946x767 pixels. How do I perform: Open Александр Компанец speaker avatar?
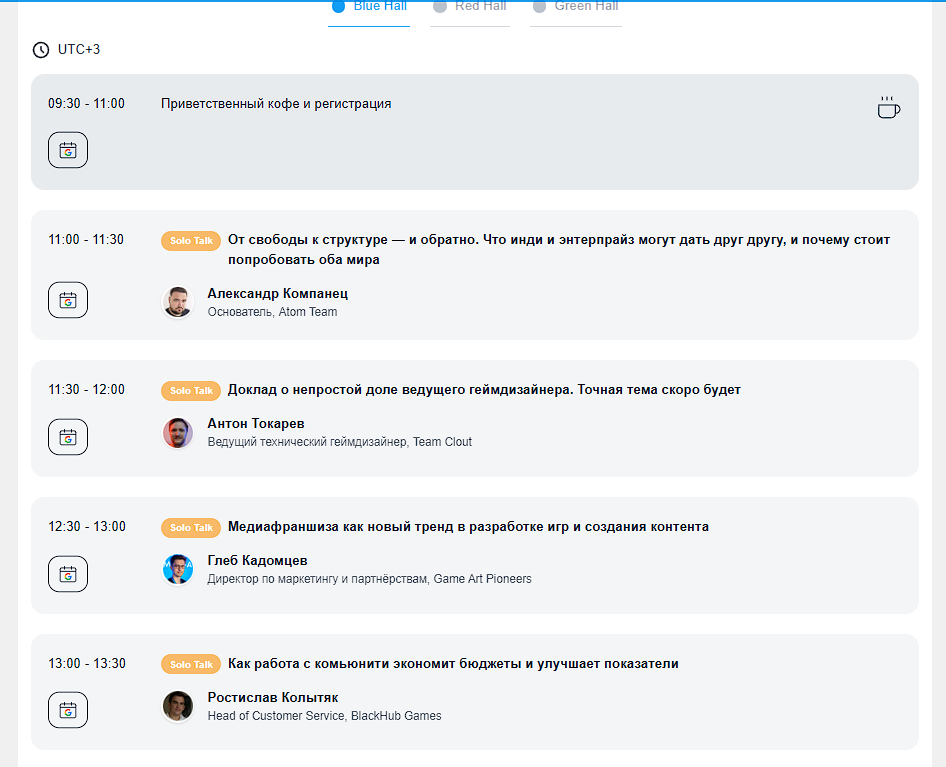(177, 302)
